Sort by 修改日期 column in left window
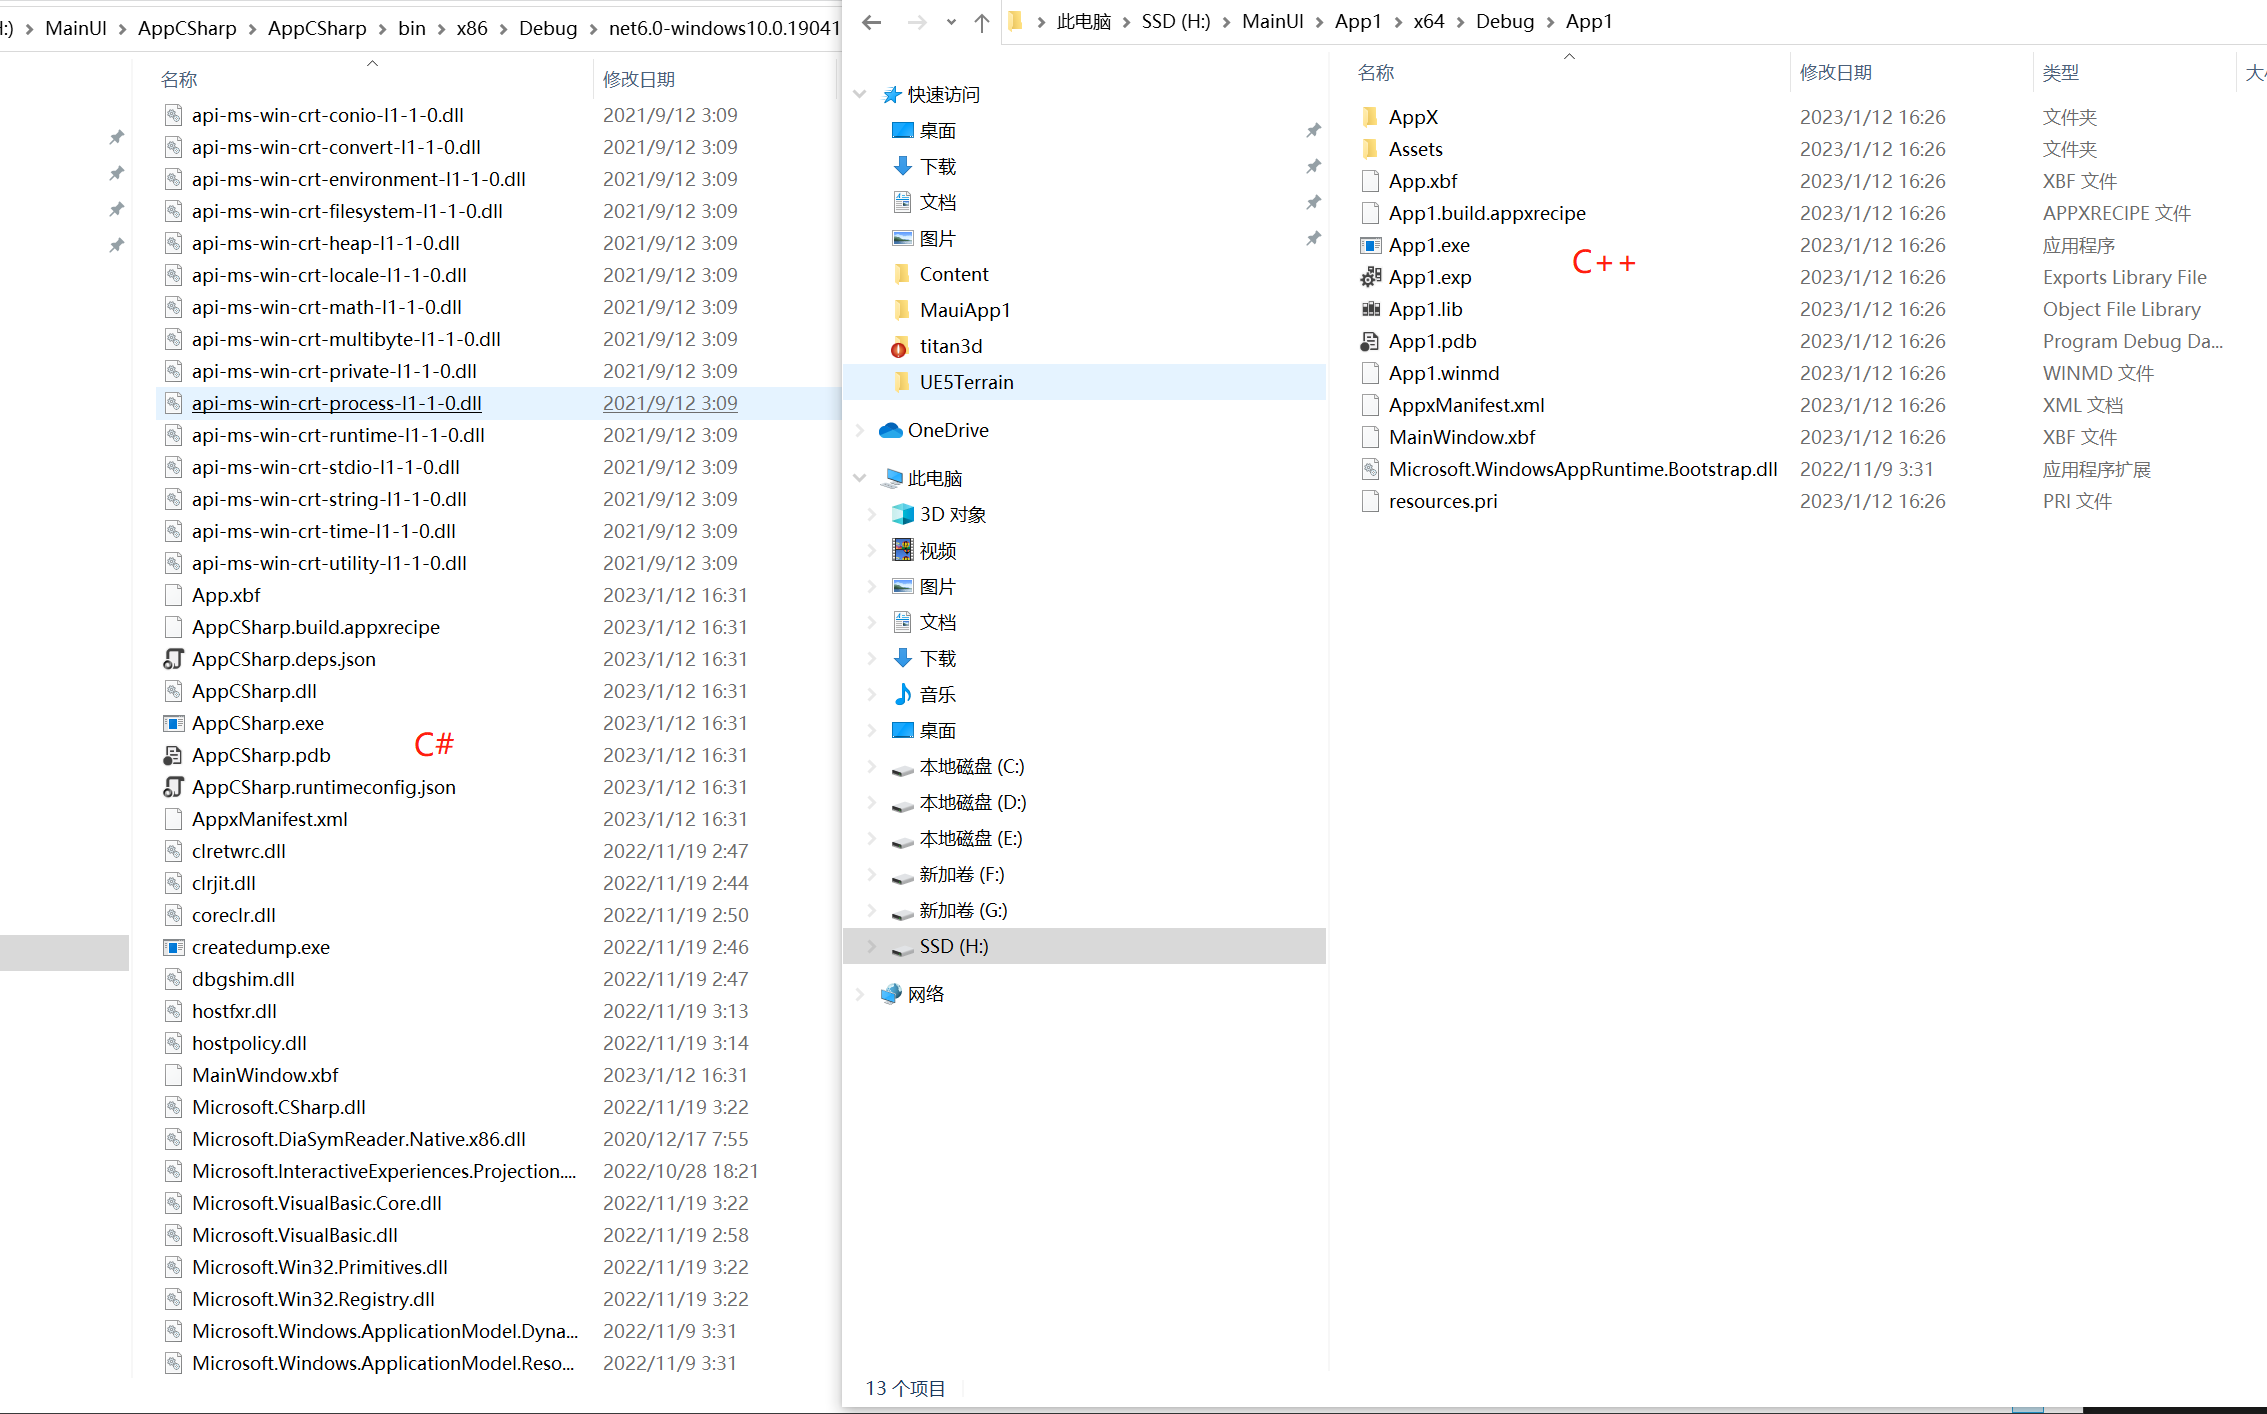 (x=639, y=79)
